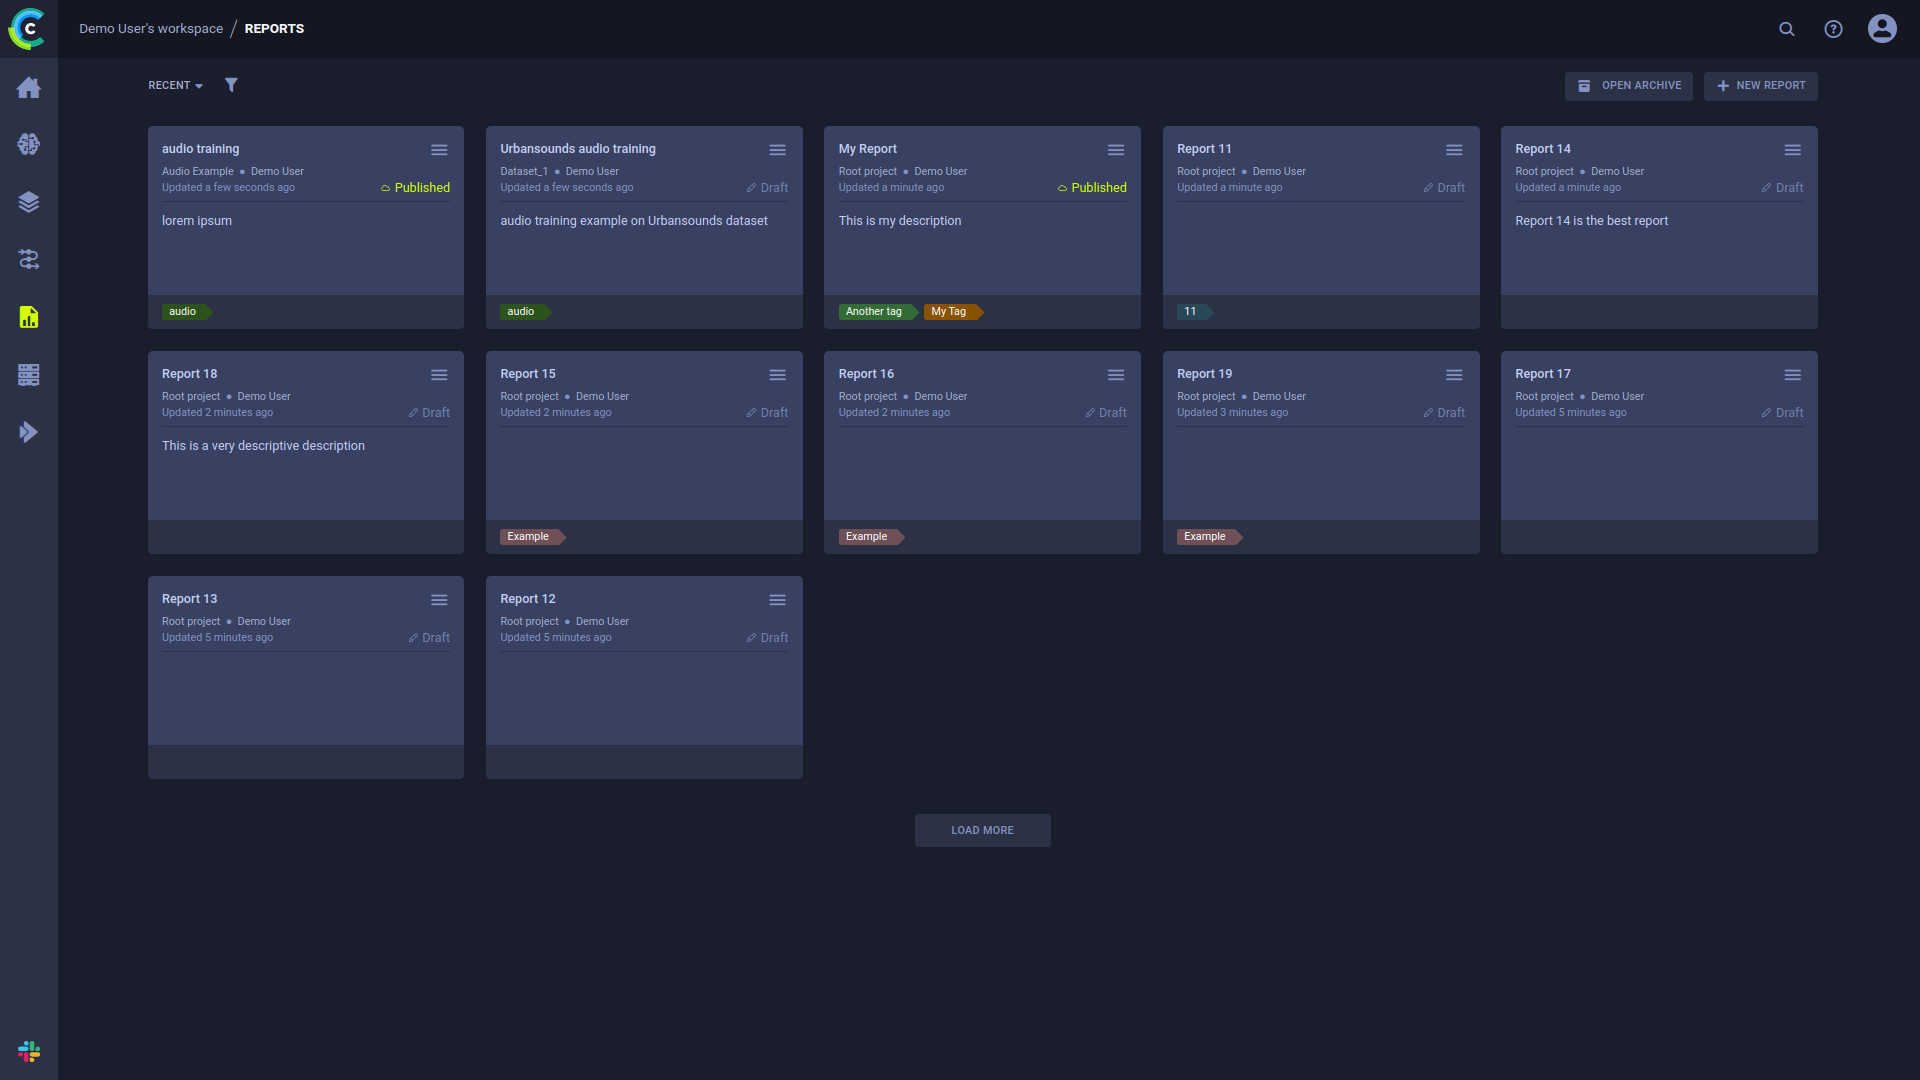1920x1080 pixels.
Task: Open the Workers & Queues icon
Action: [28, 375]
